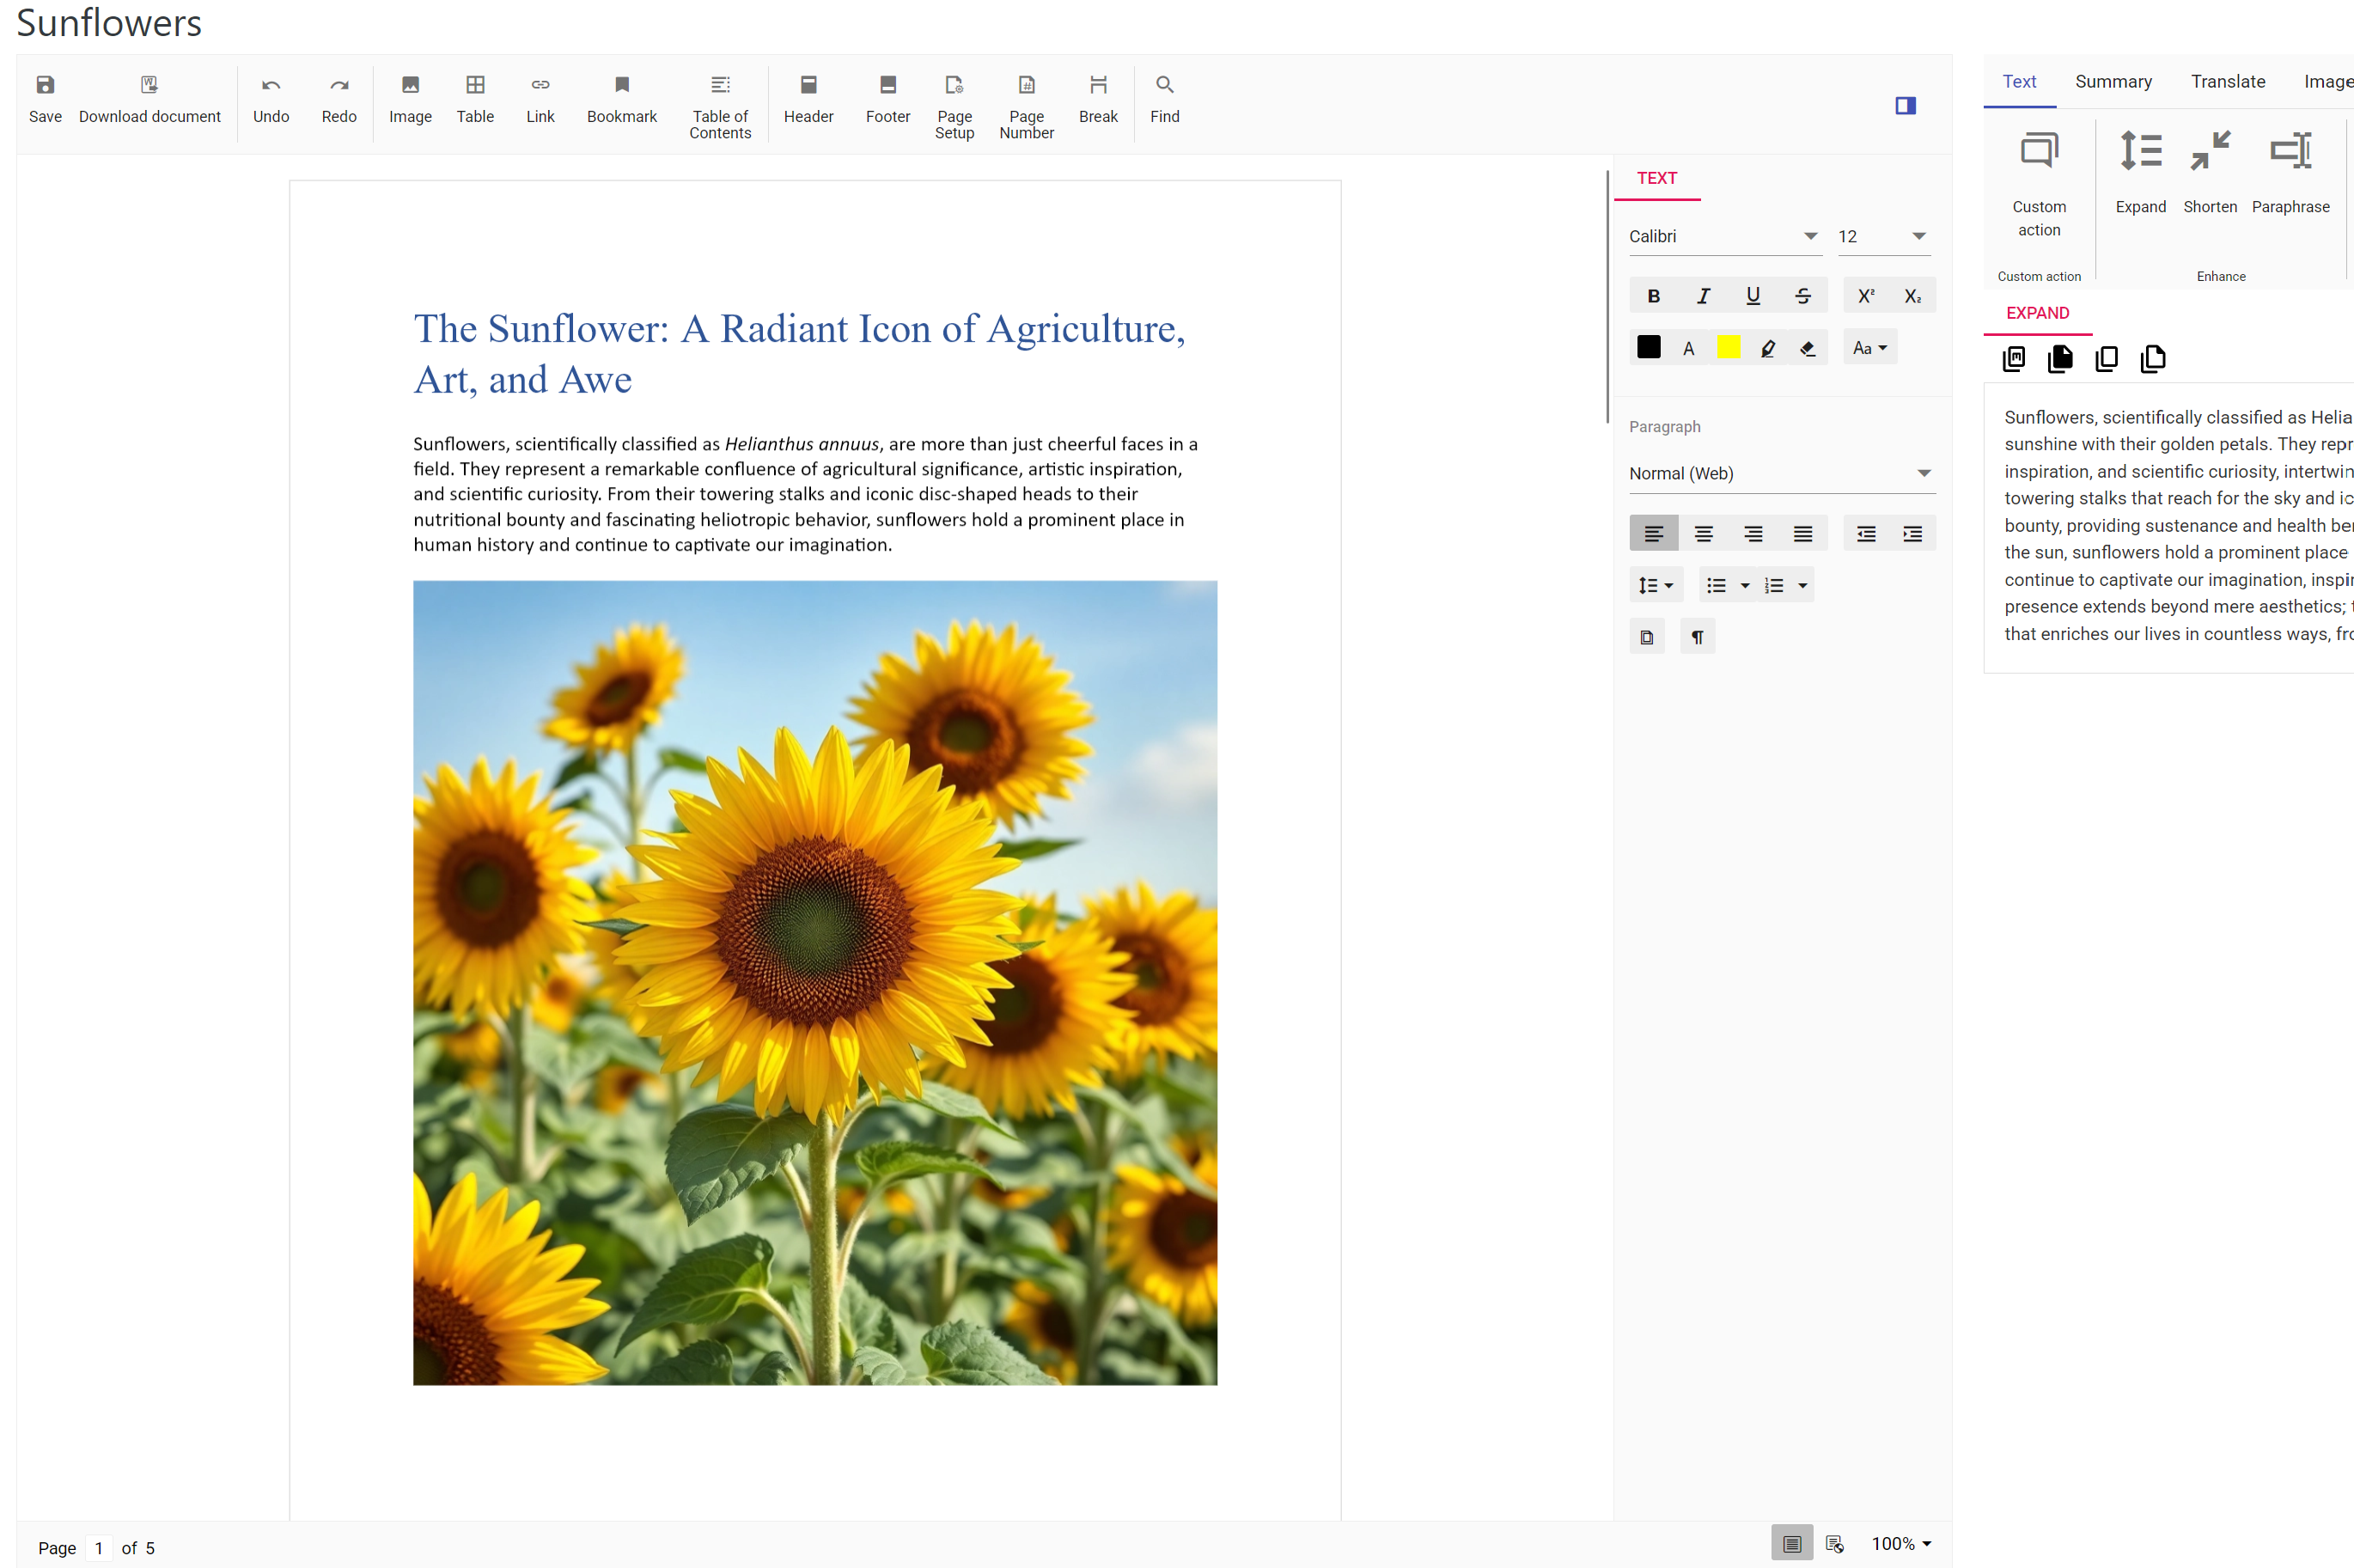Insert a Table of Contents

click(720, 106)
